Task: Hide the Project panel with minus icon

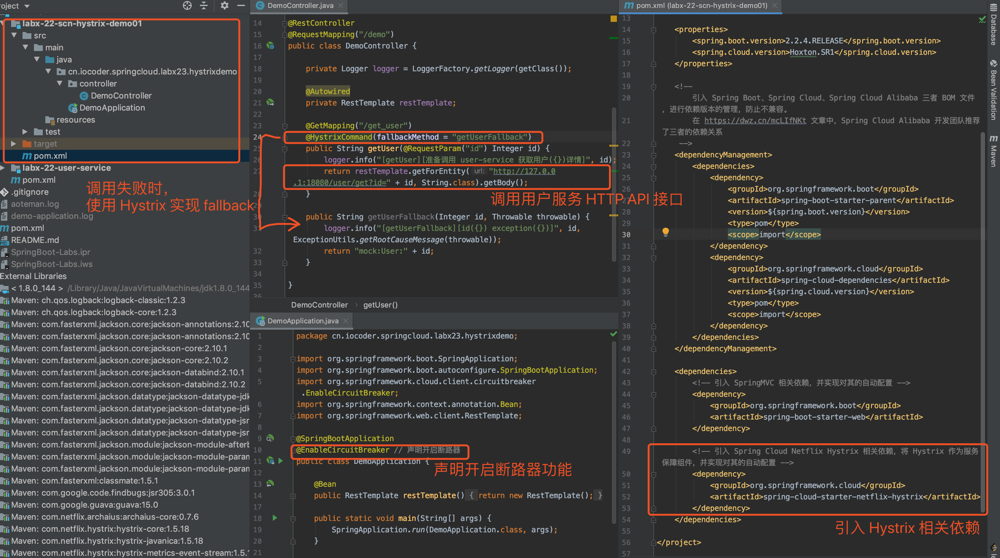Action: [241, 5]
